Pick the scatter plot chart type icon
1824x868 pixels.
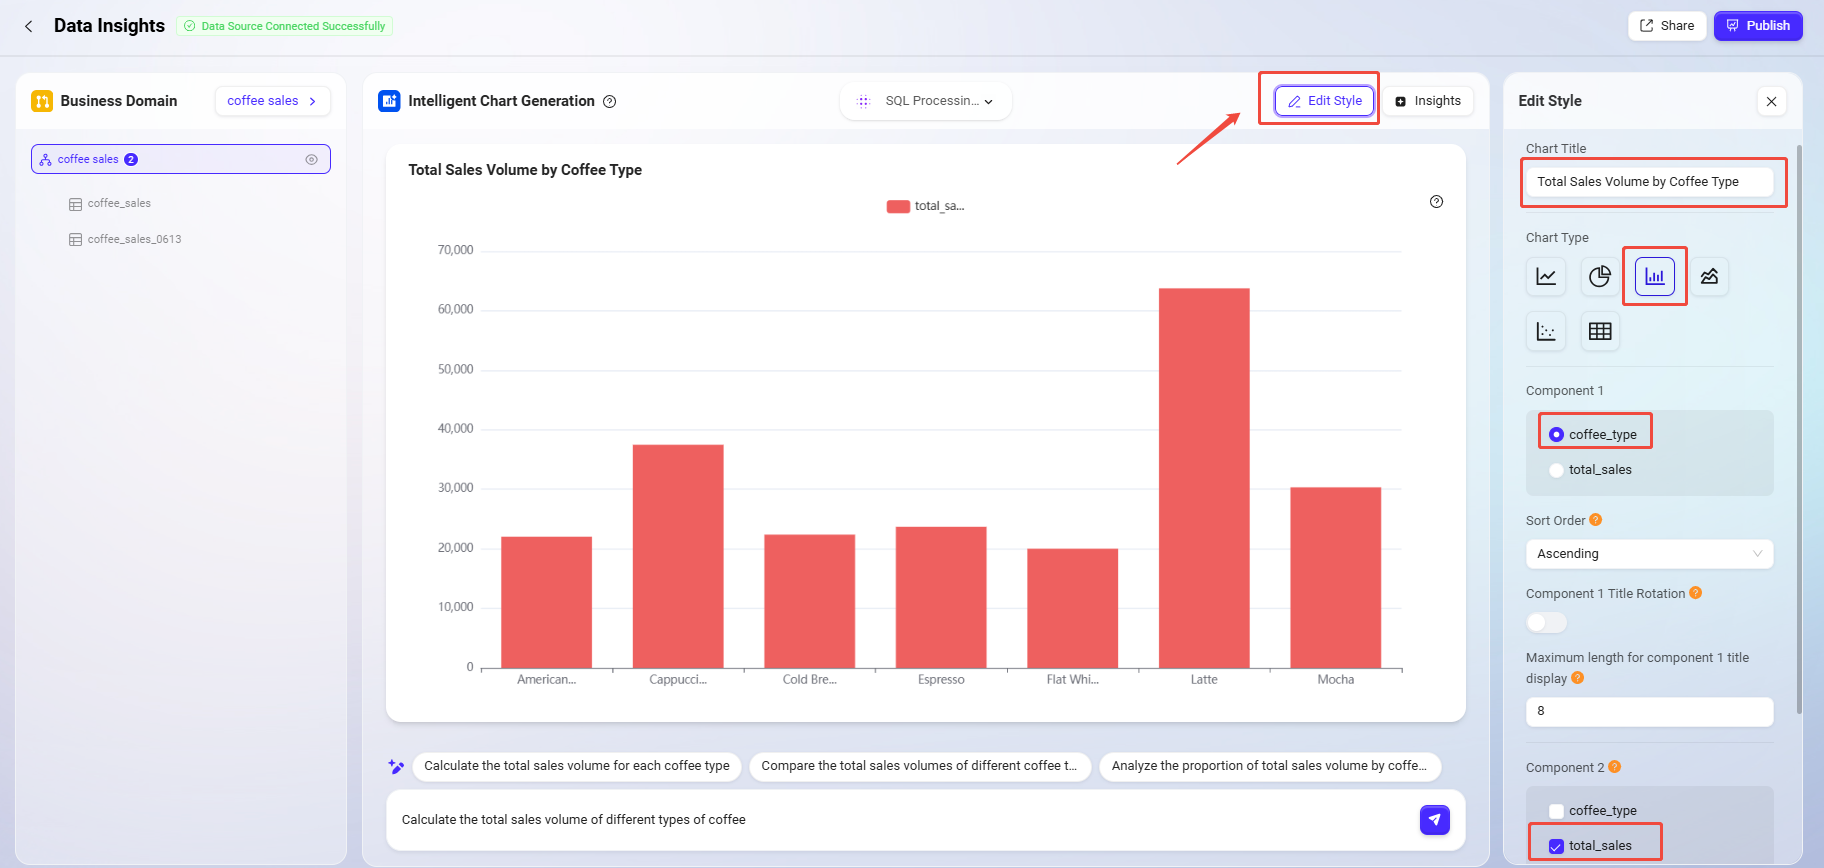click(x=1546, y=331)
